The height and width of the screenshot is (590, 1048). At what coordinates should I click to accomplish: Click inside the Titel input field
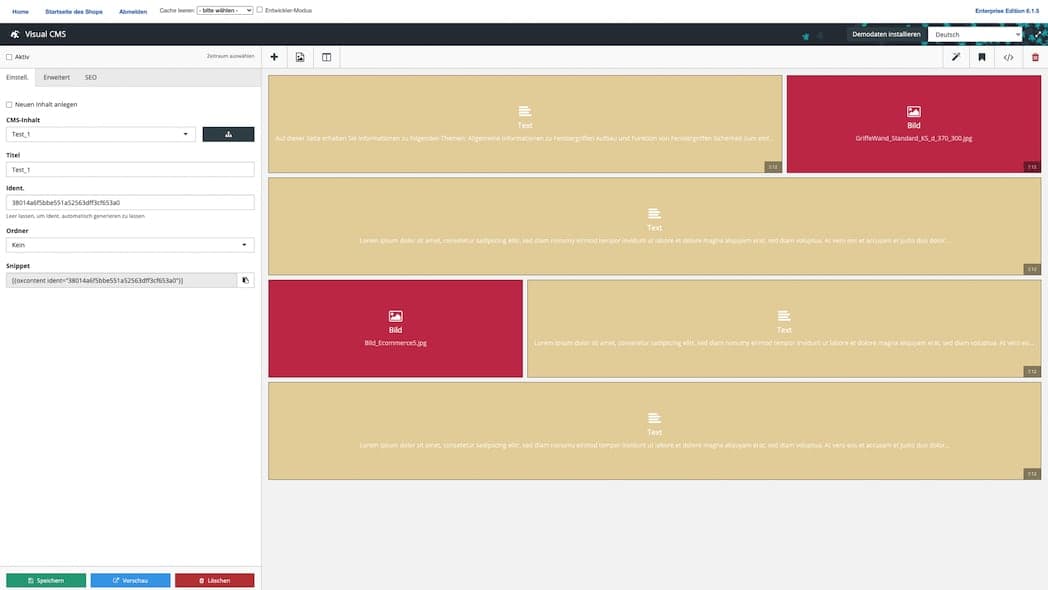pyautogui.click(x=130, y=168)
